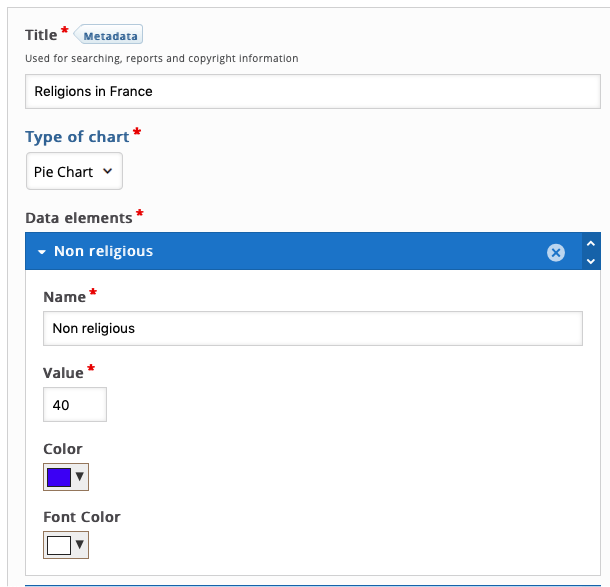The width and height of the screenshot is (610, 587).
Task: Click the Title field label
Action: (x=41, y=35)
